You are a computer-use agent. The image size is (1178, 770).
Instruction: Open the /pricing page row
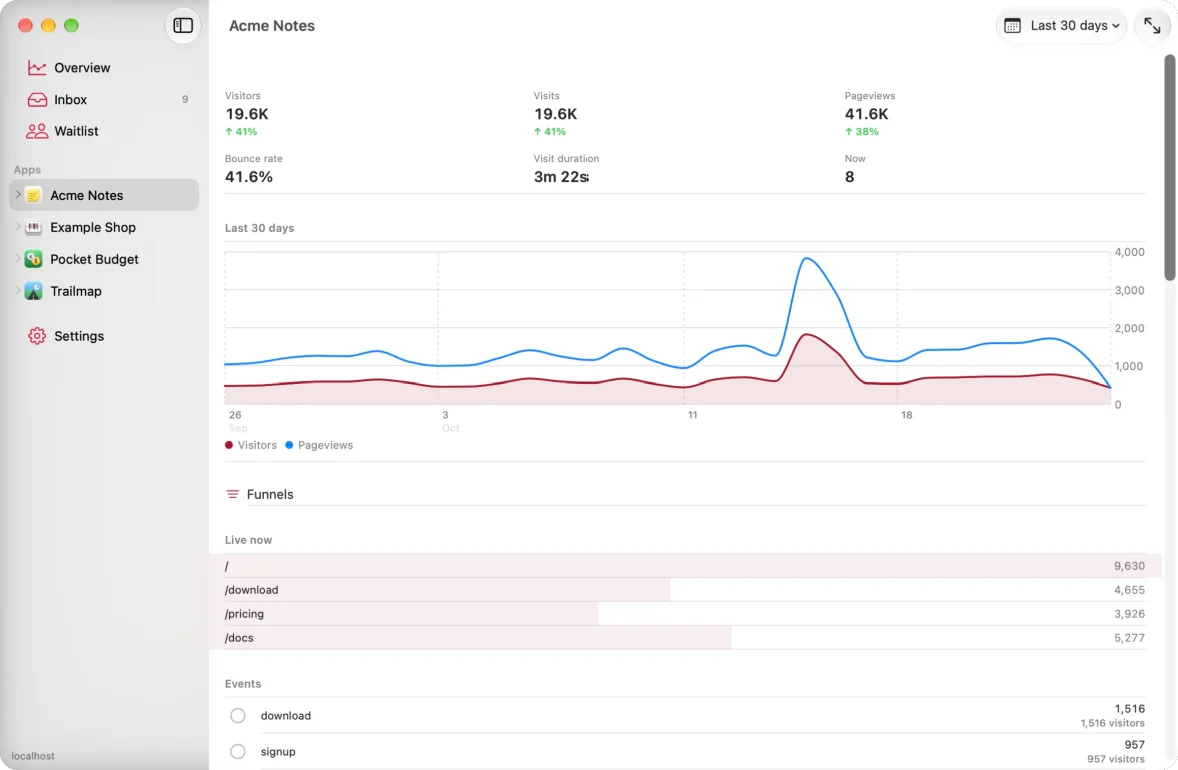[x=684, y=614]
